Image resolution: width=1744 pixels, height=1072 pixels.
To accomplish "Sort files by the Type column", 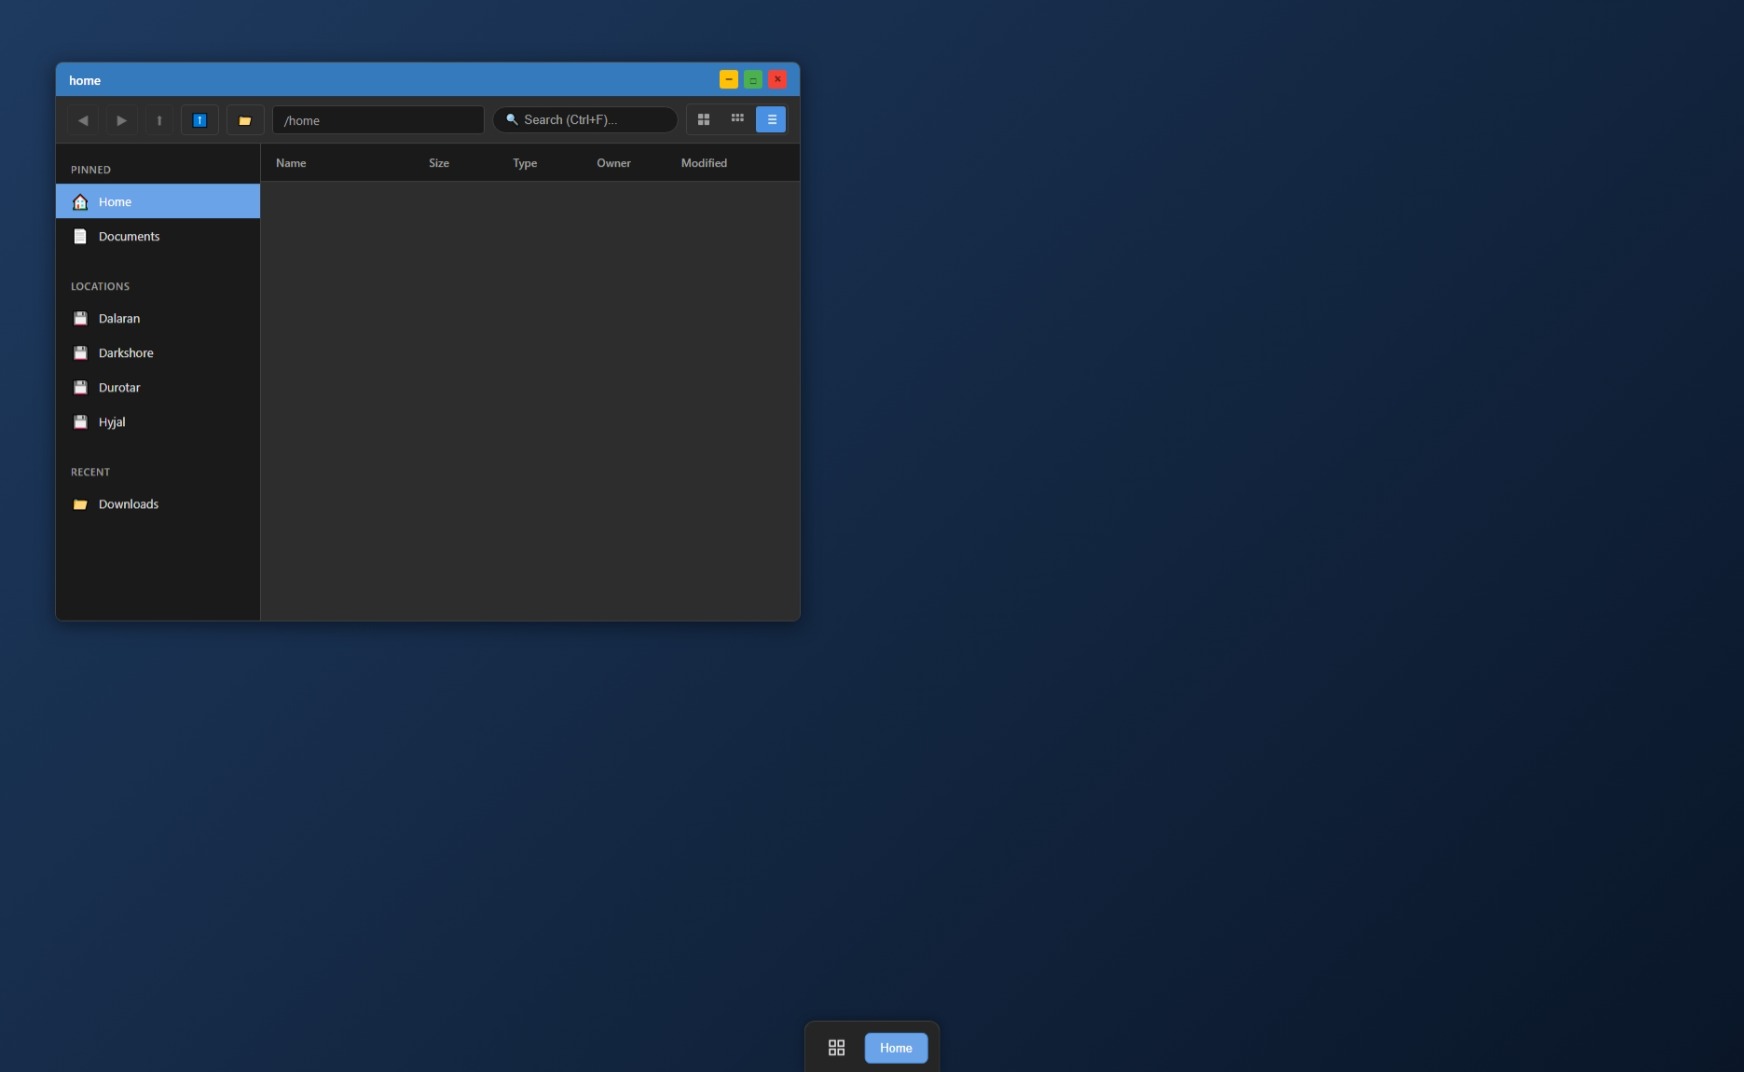I will (524, 162).
